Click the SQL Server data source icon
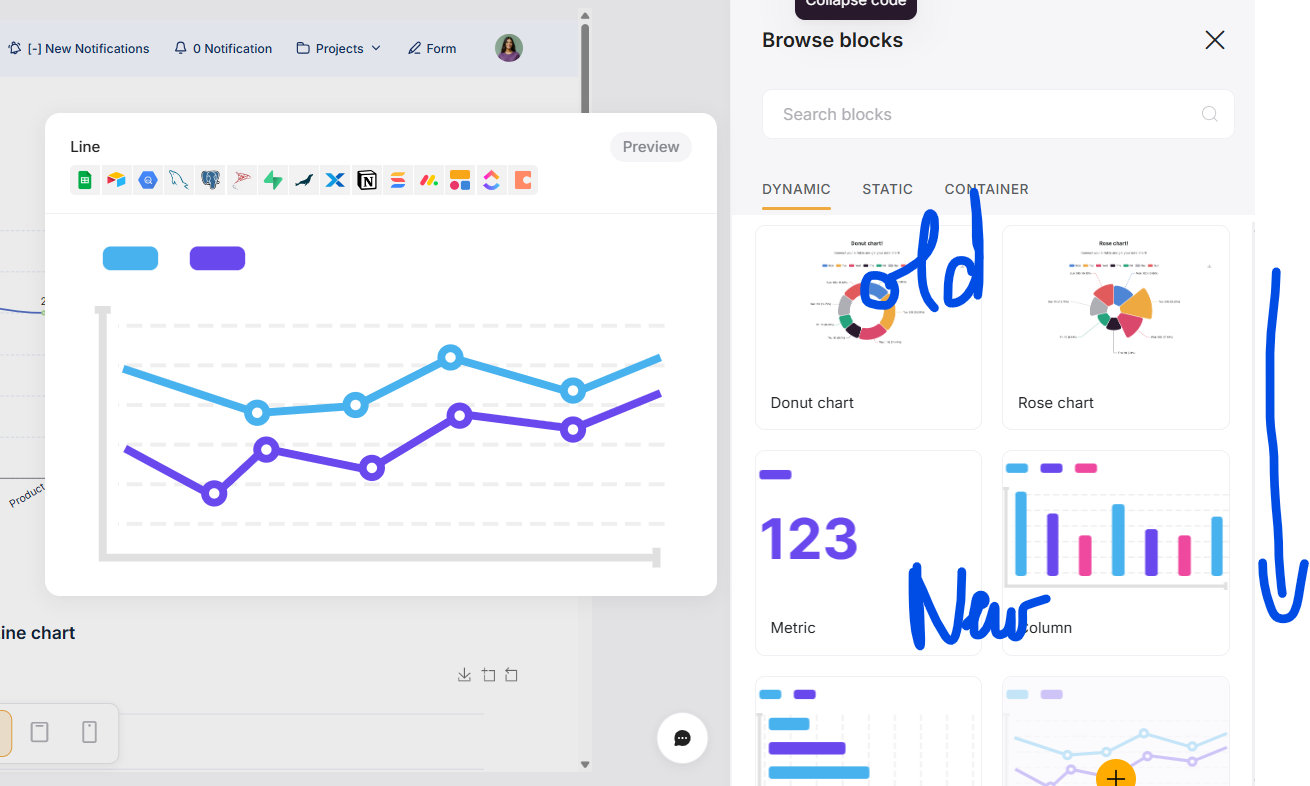The width and height of the screenshot is (1310, 786). click(x=241, y=180)
